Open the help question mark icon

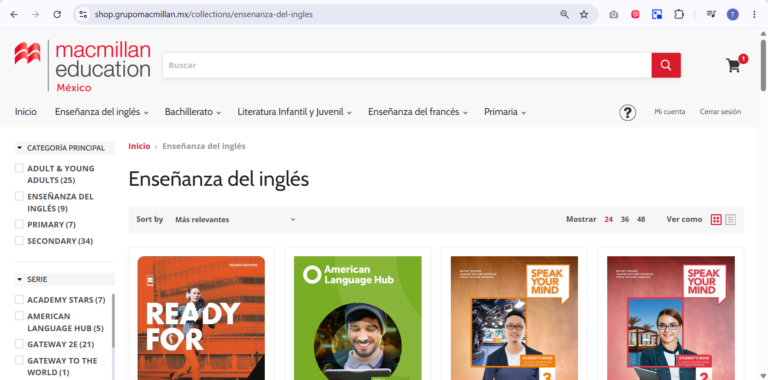coord(627,112)
